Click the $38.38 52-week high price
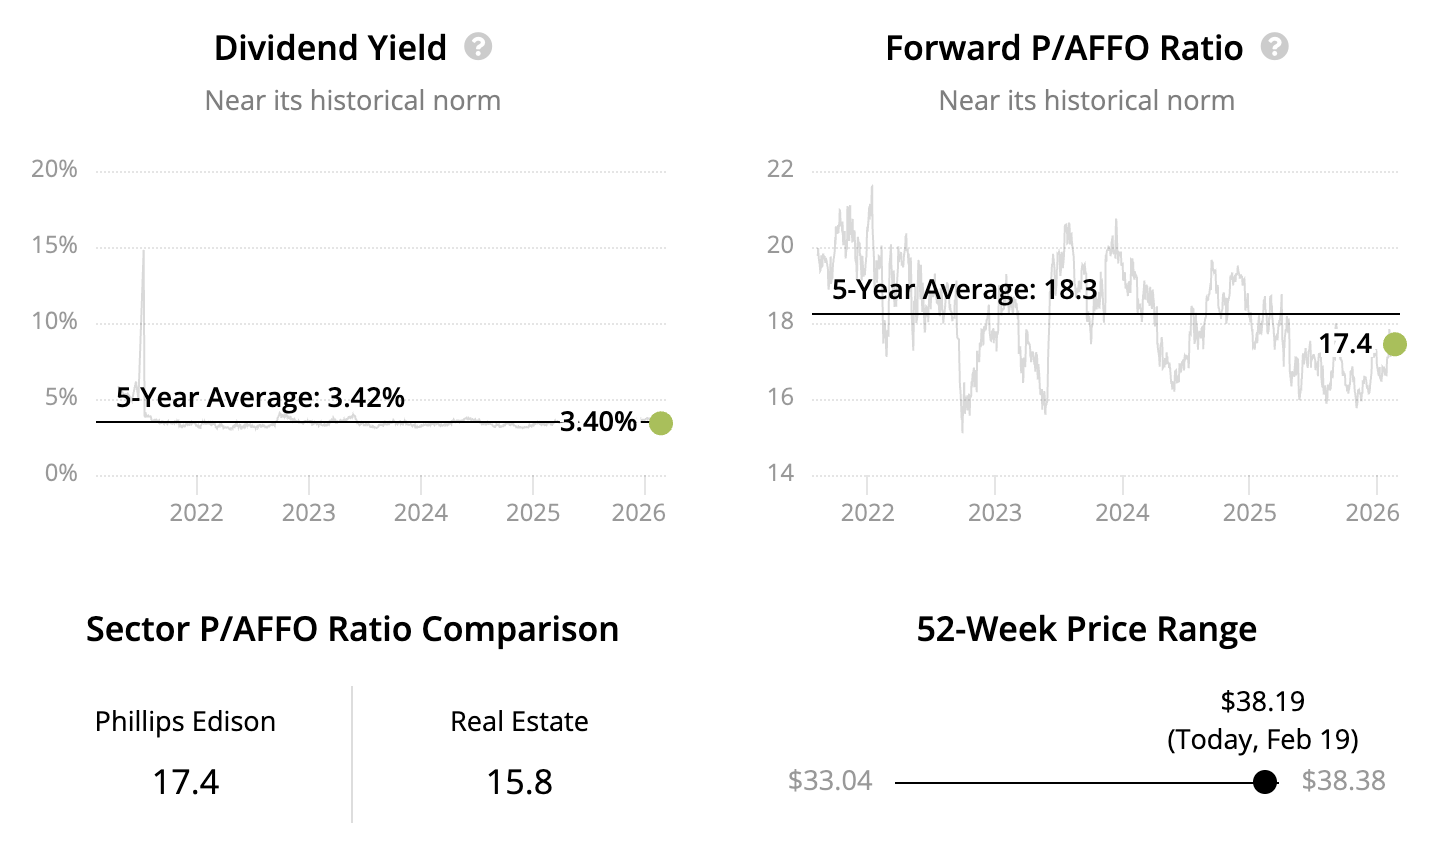The height and width of the screenshot is (844, 1430). click(x=1343, y=781)
